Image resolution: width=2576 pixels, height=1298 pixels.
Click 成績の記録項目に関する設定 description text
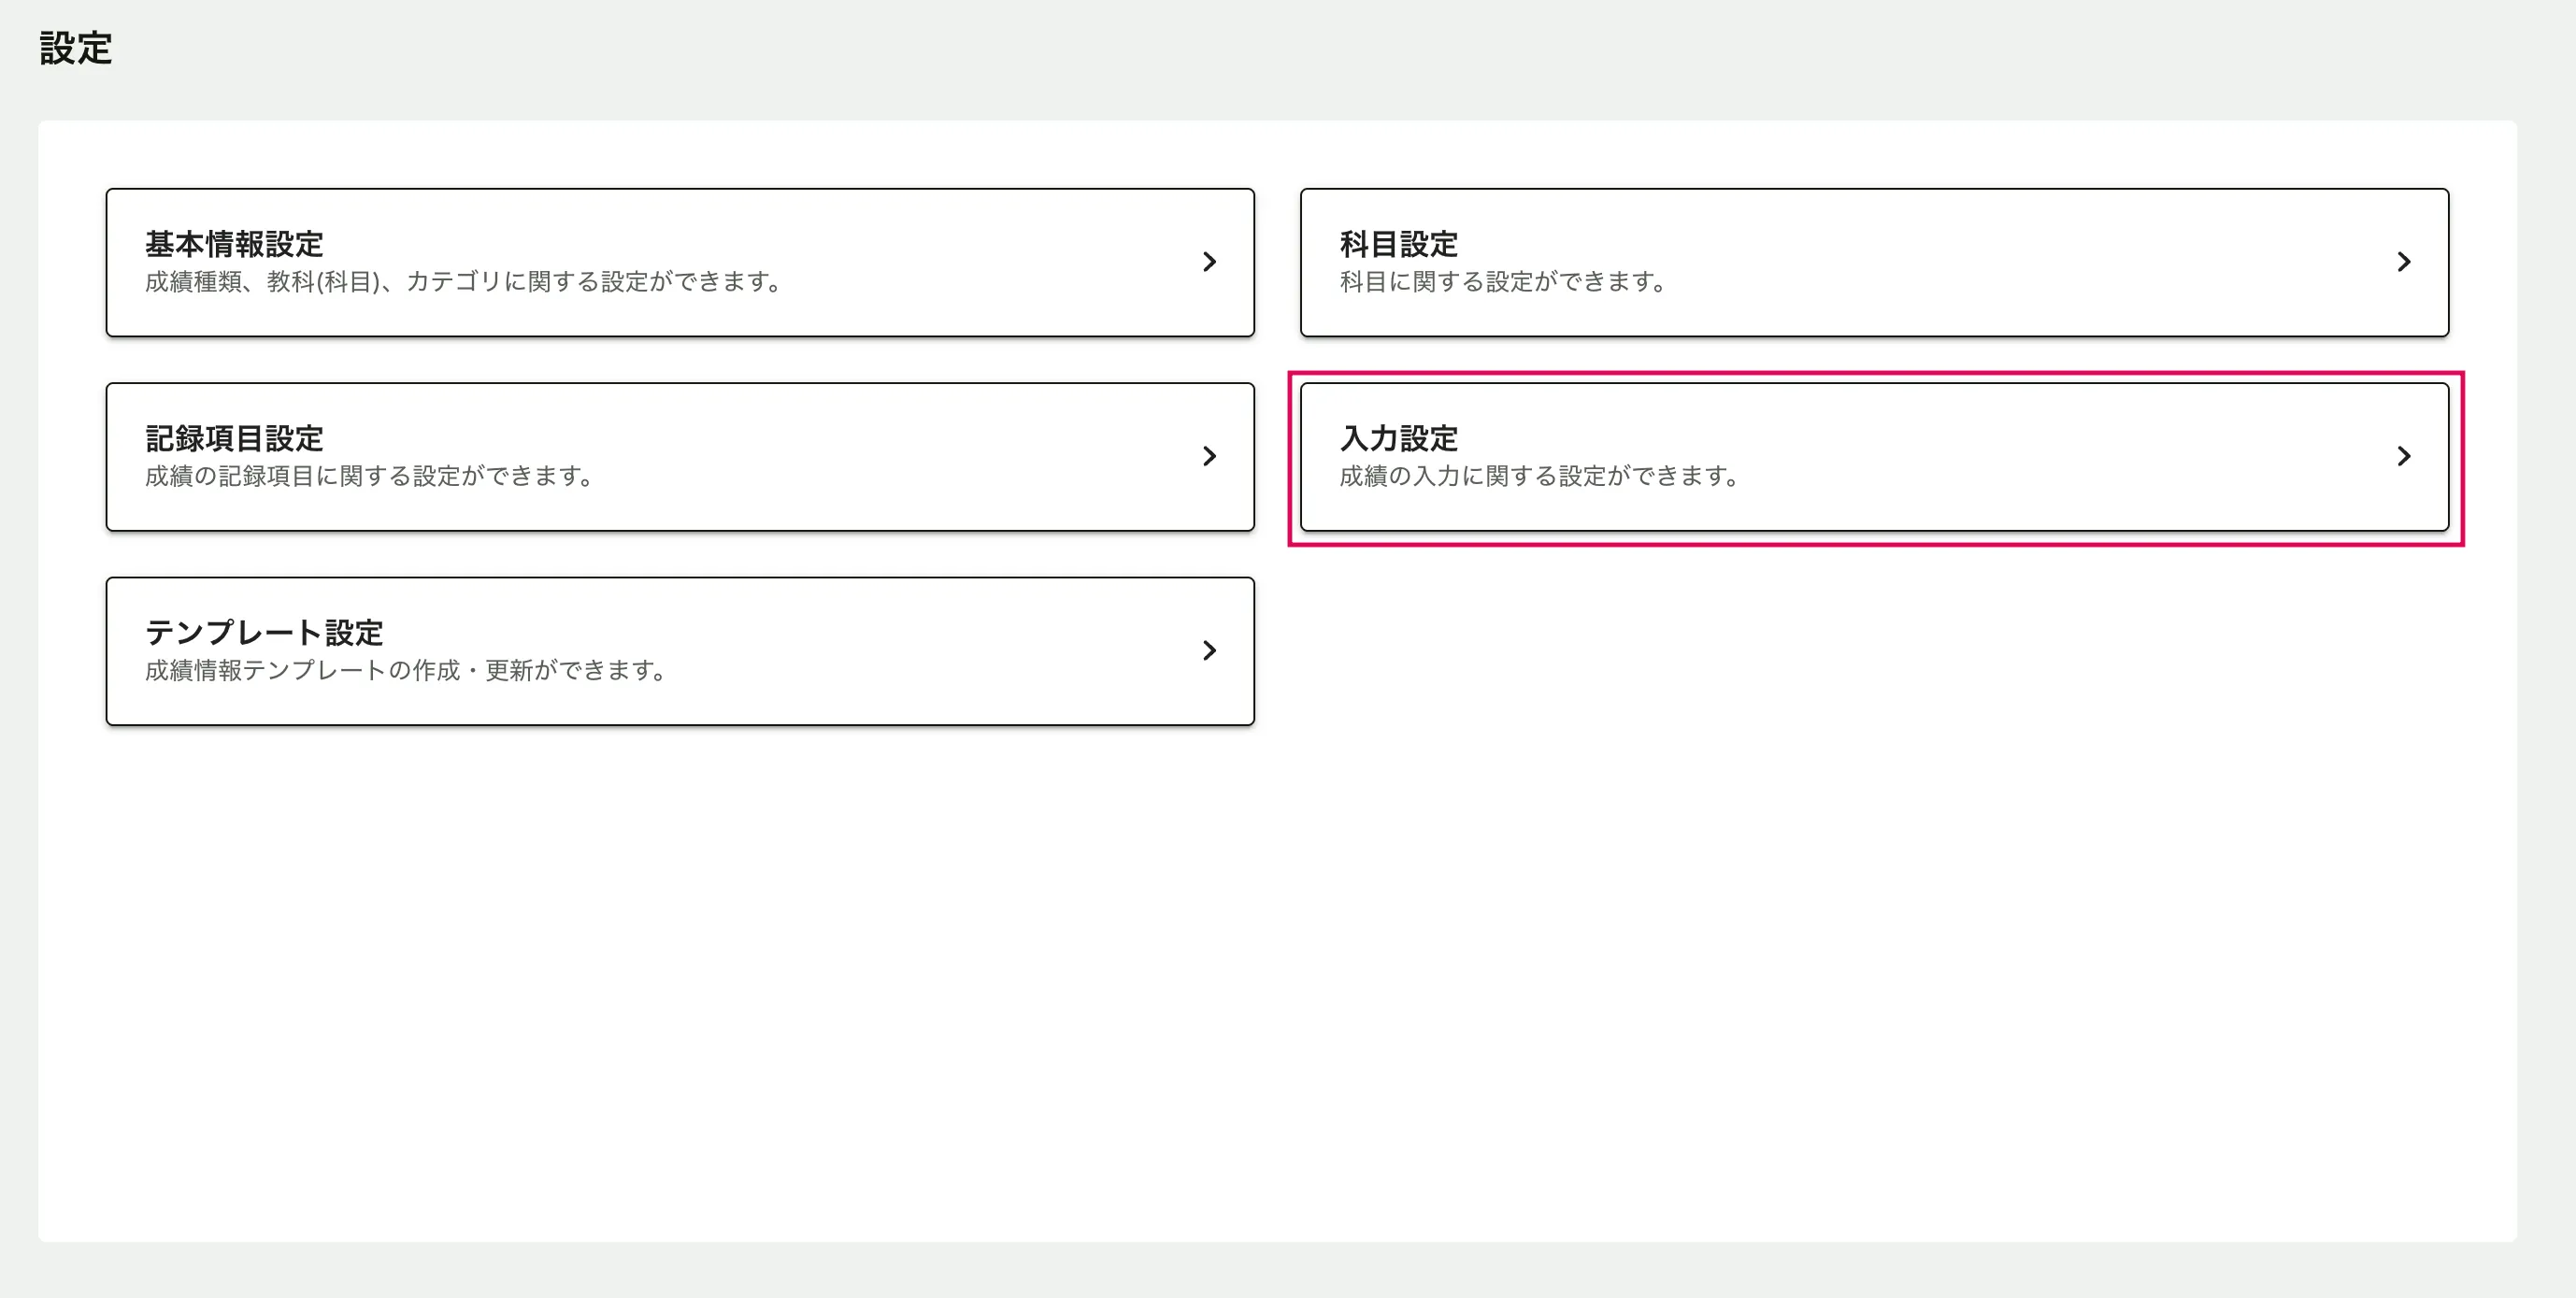[368, 476]
